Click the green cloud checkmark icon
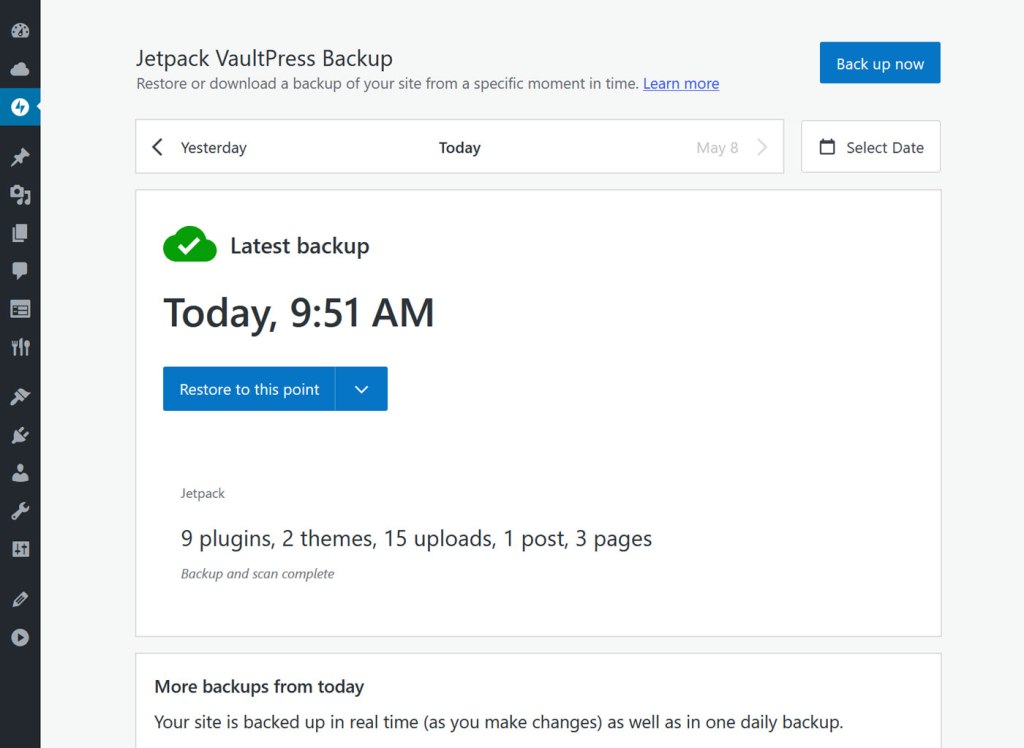 pos(189,244)
